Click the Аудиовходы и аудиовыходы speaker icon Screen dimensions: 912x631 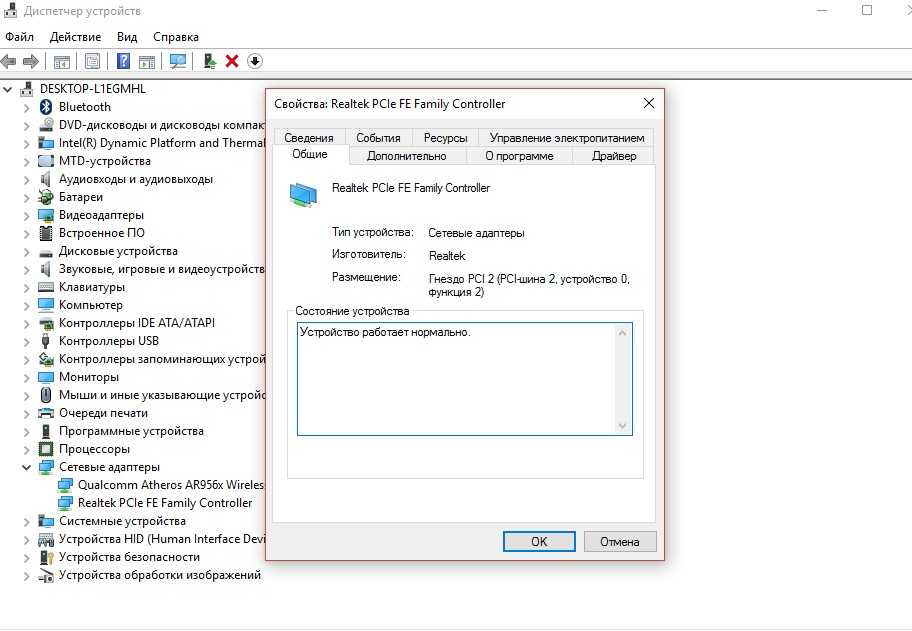point(46,179)
